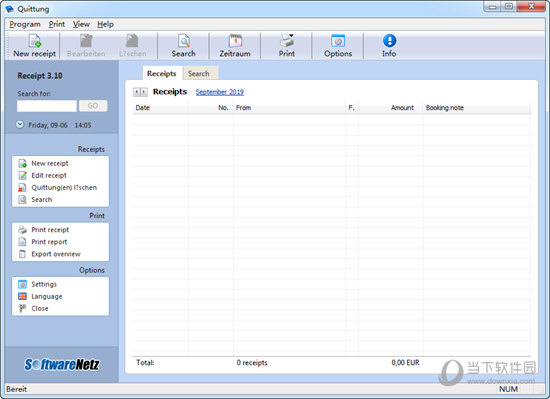Switch to the Receipts tab
This screenshot has height=399, width=550.
[x=162, y=73]
